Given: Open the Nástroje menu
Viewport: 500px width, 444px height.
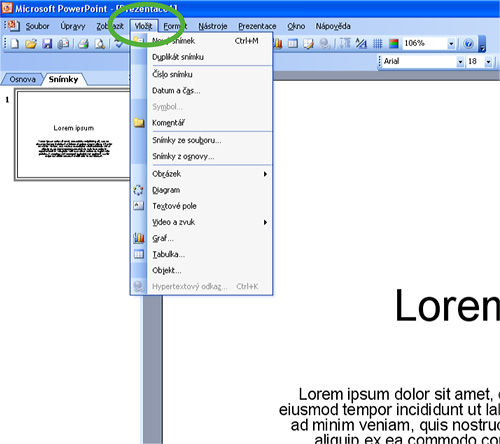Looking at the screenshot, I should point(213,26).
